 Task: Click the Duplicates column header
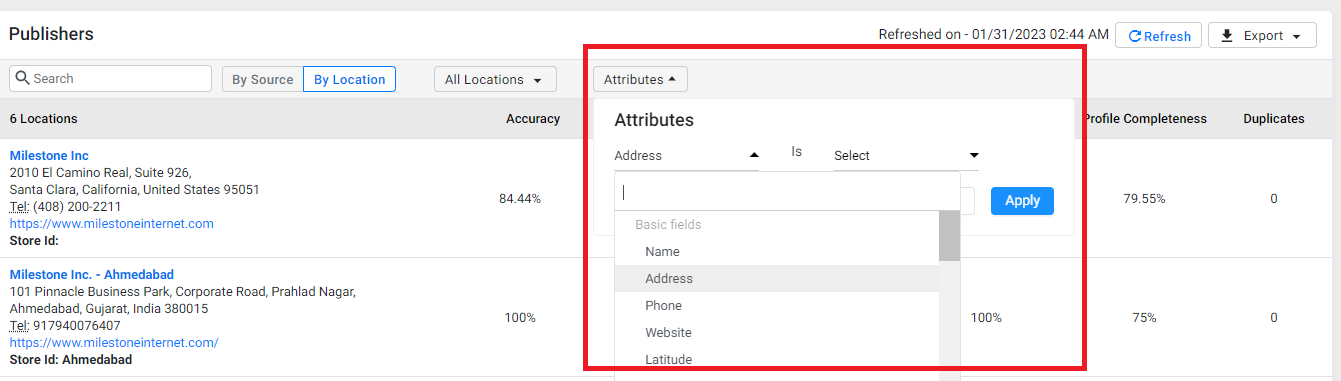1274,119
